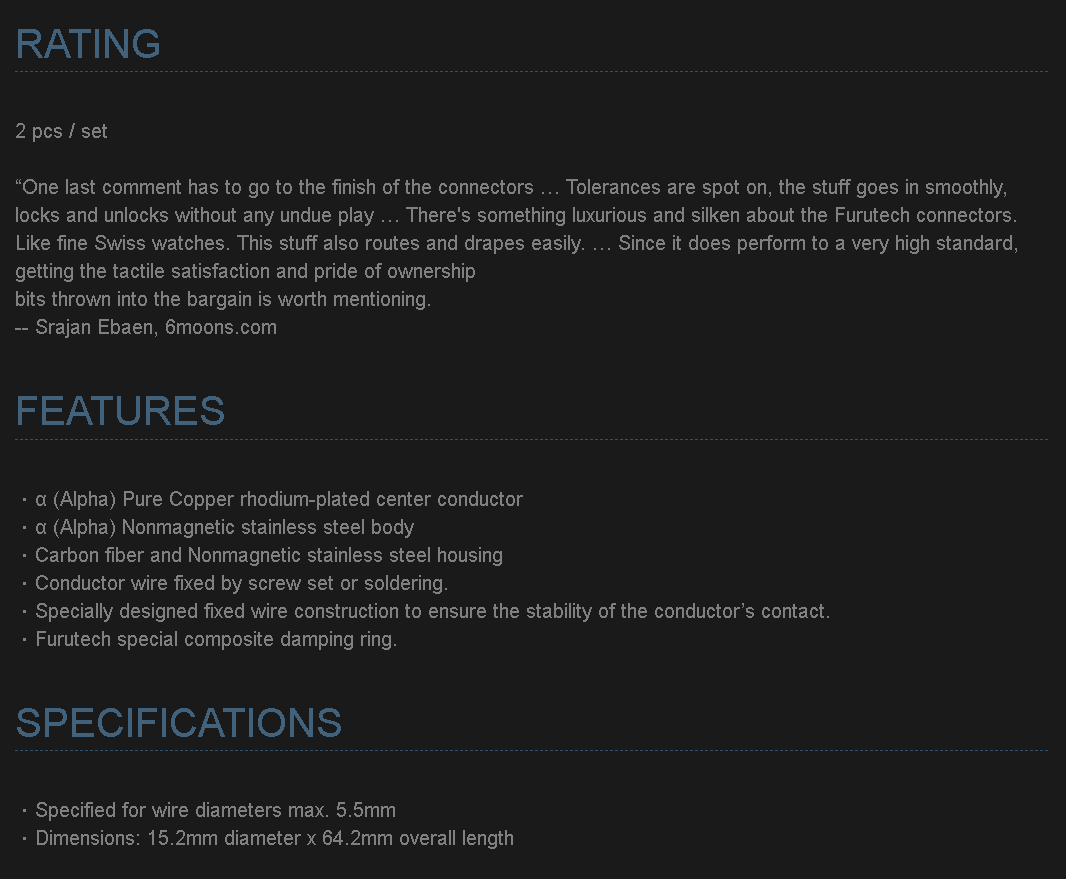Click the reviewer name "Srajan Ebaen"
1066x879 pixels.
click(x=95, y=327)
